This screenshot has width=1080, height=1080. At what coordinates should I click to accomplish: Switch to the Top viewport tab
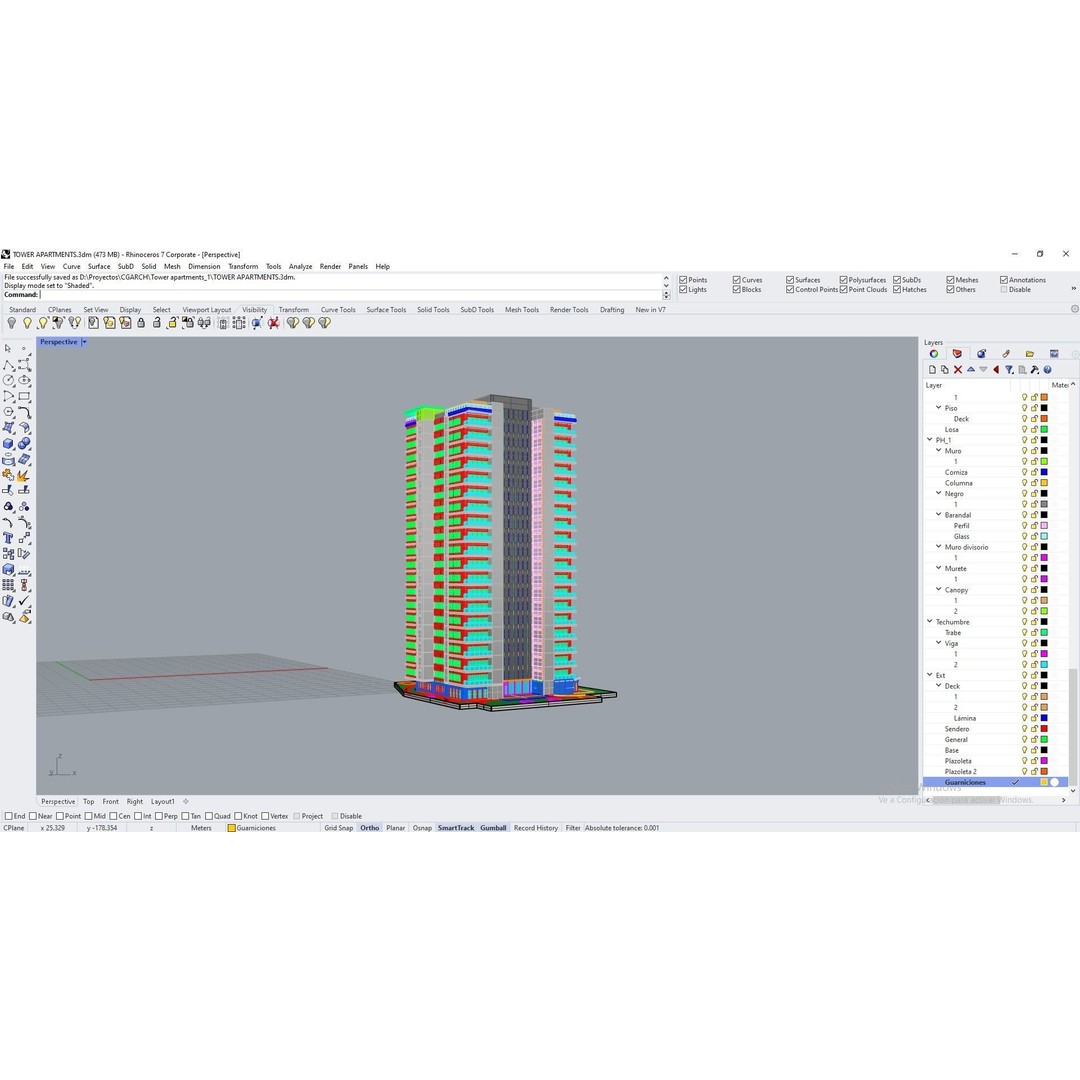point(89,802)
